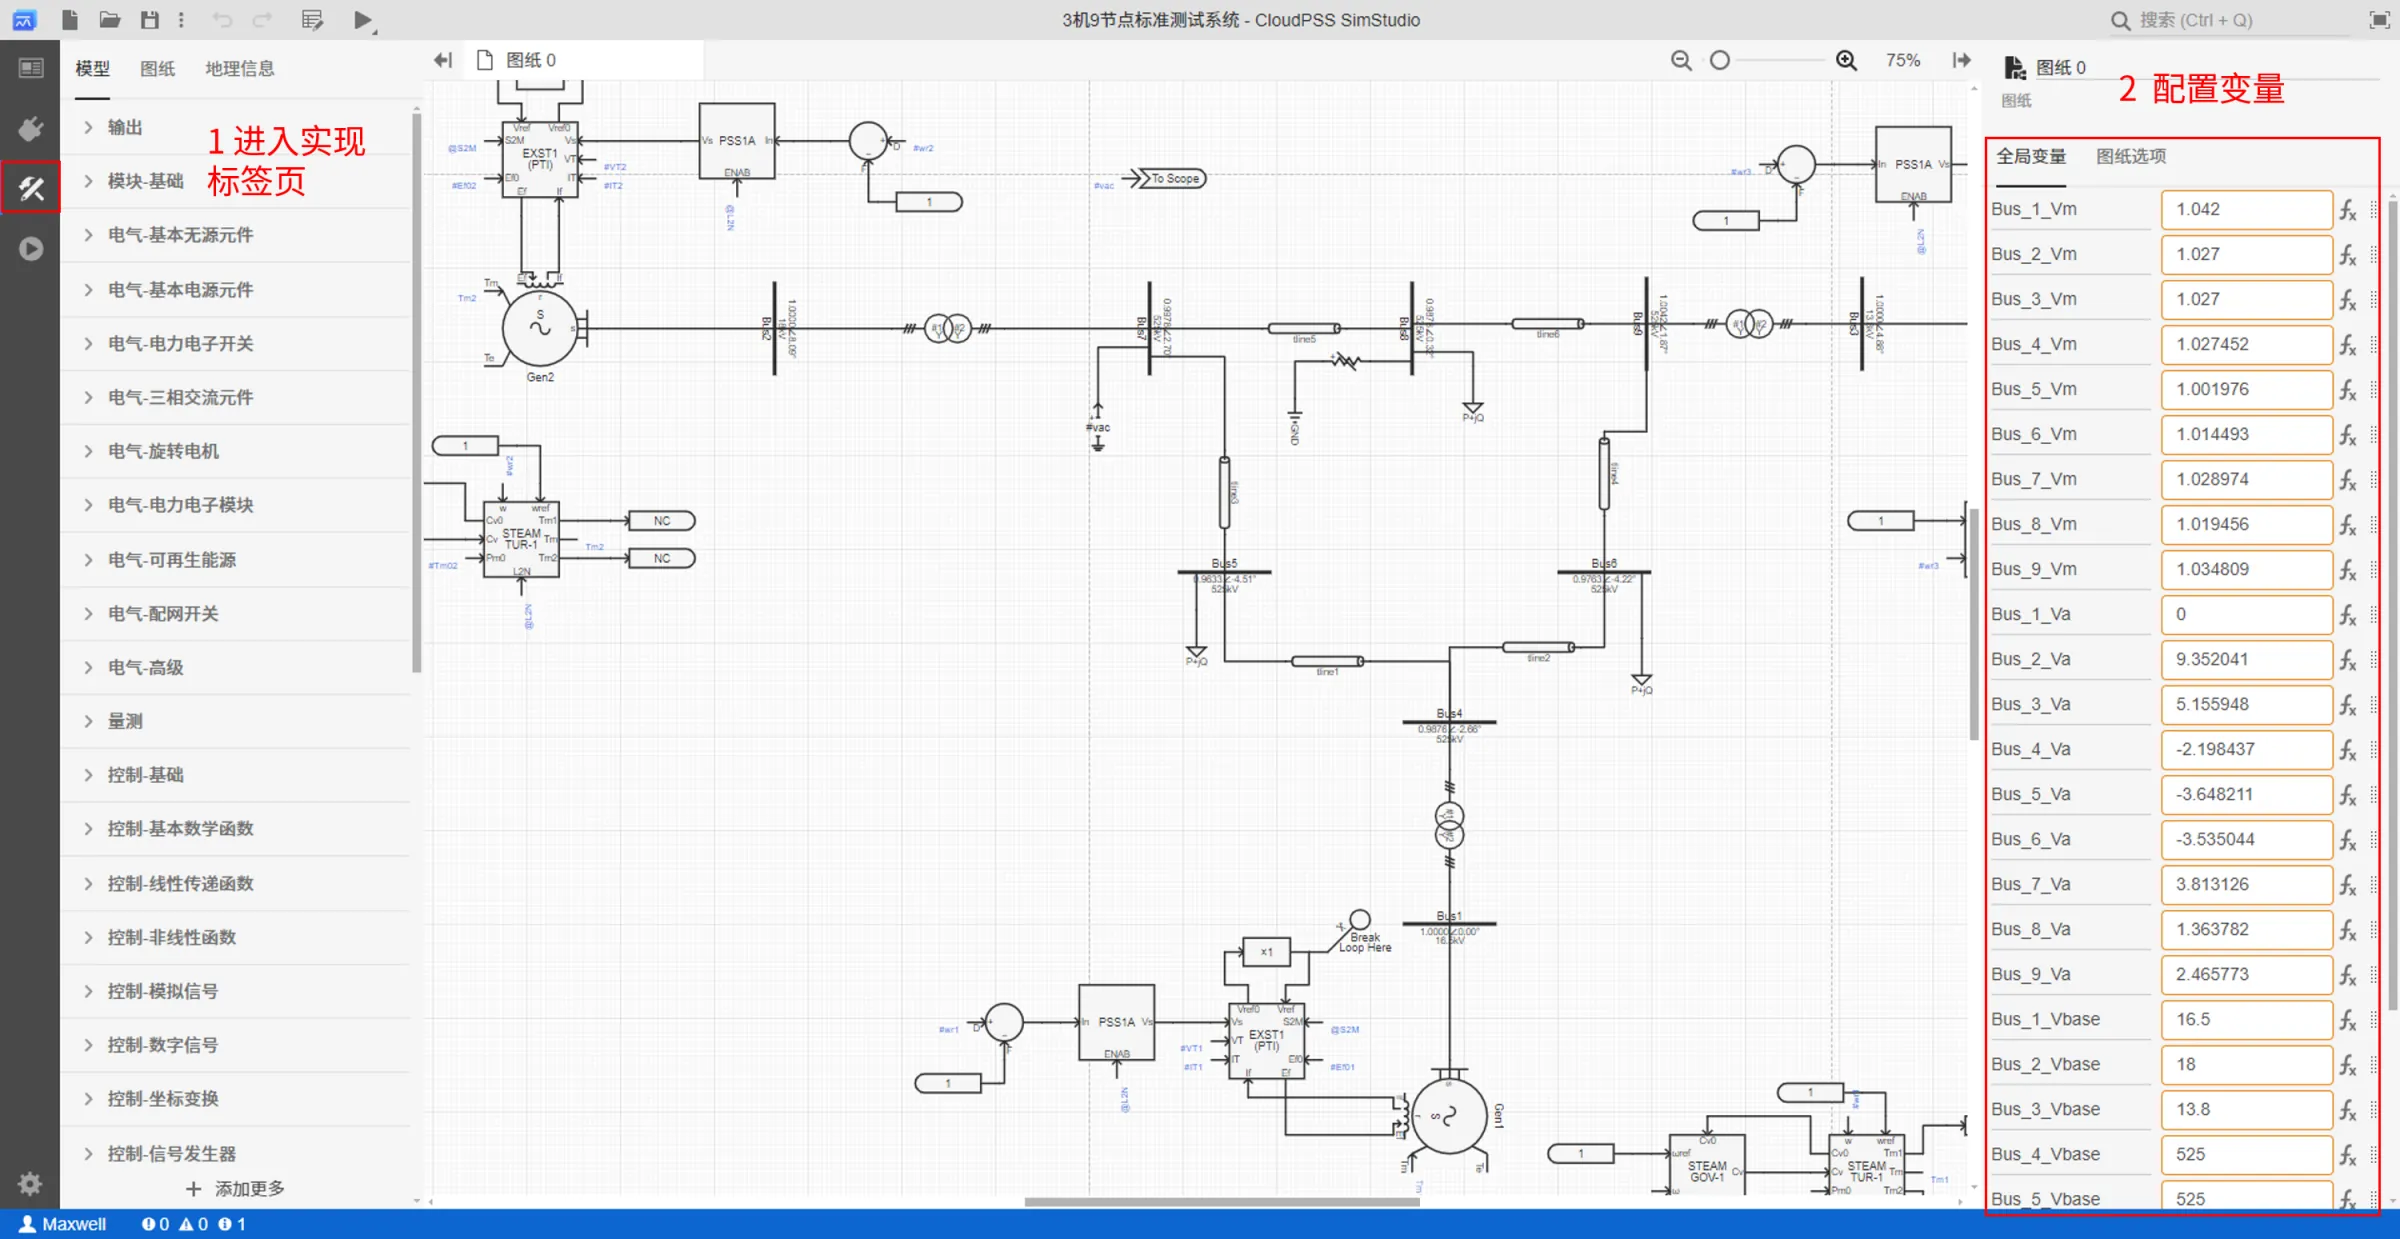The width and height of the screenshot is (2400, 1239).
Task: Edit the Bus_3_Va value field
Action: click(2246, 705)
